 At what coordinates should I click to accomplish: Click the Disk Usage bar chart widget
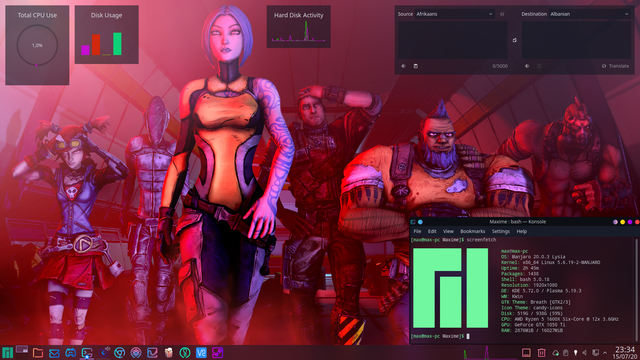[107, 35]
